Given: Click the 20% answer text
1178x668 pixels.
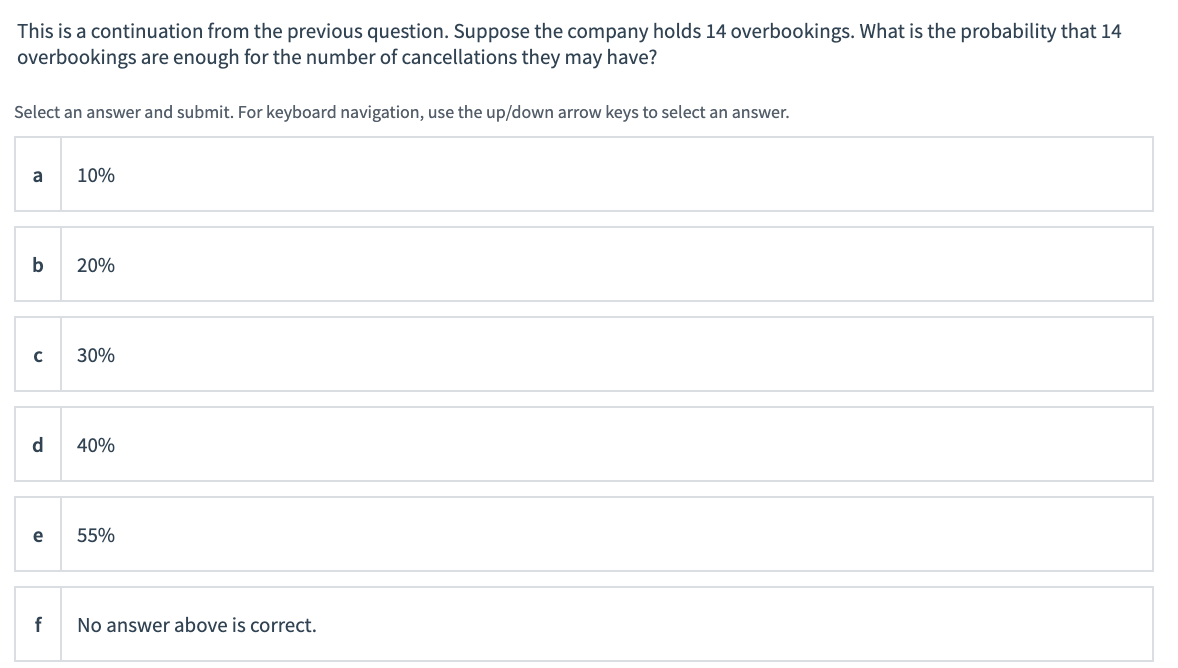Looking at the screenshot, I should click(x=95, y=264).
